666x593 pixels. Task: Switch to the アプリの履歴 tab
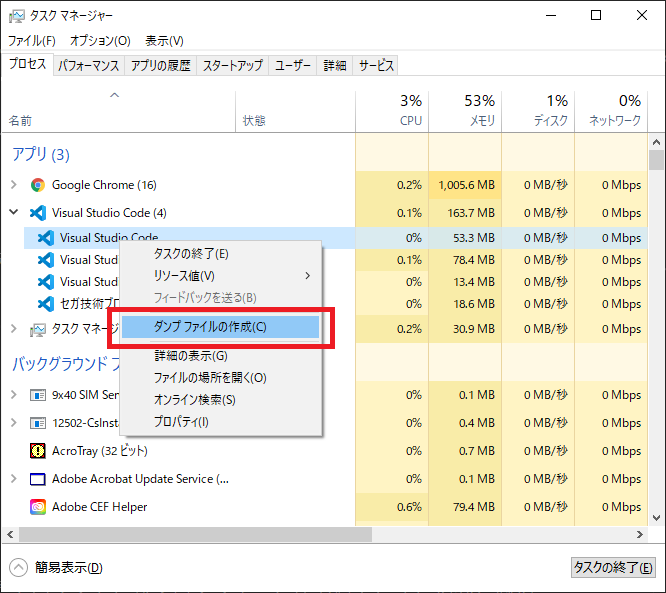[x=161, y=66]
